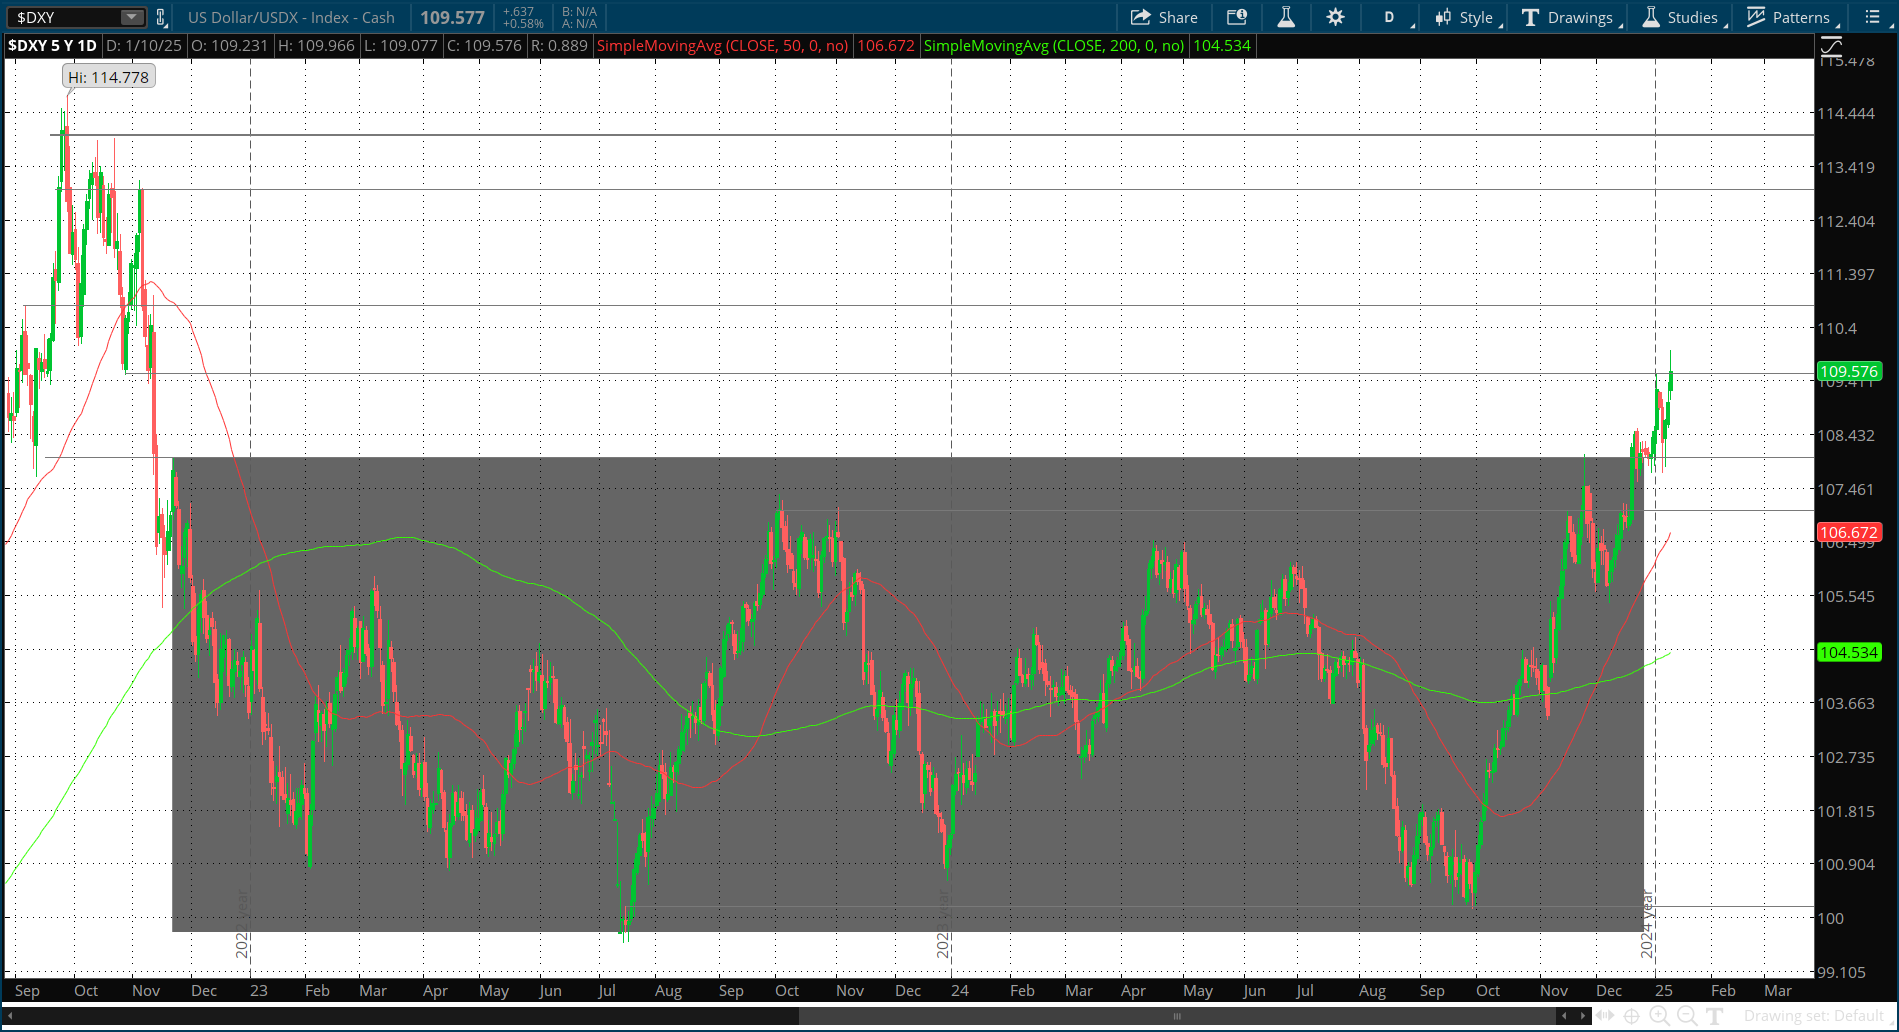Viewport: 1899px width, 1032px height.
Task: Click the R: 0.889 range value
Action: [560, 46]
